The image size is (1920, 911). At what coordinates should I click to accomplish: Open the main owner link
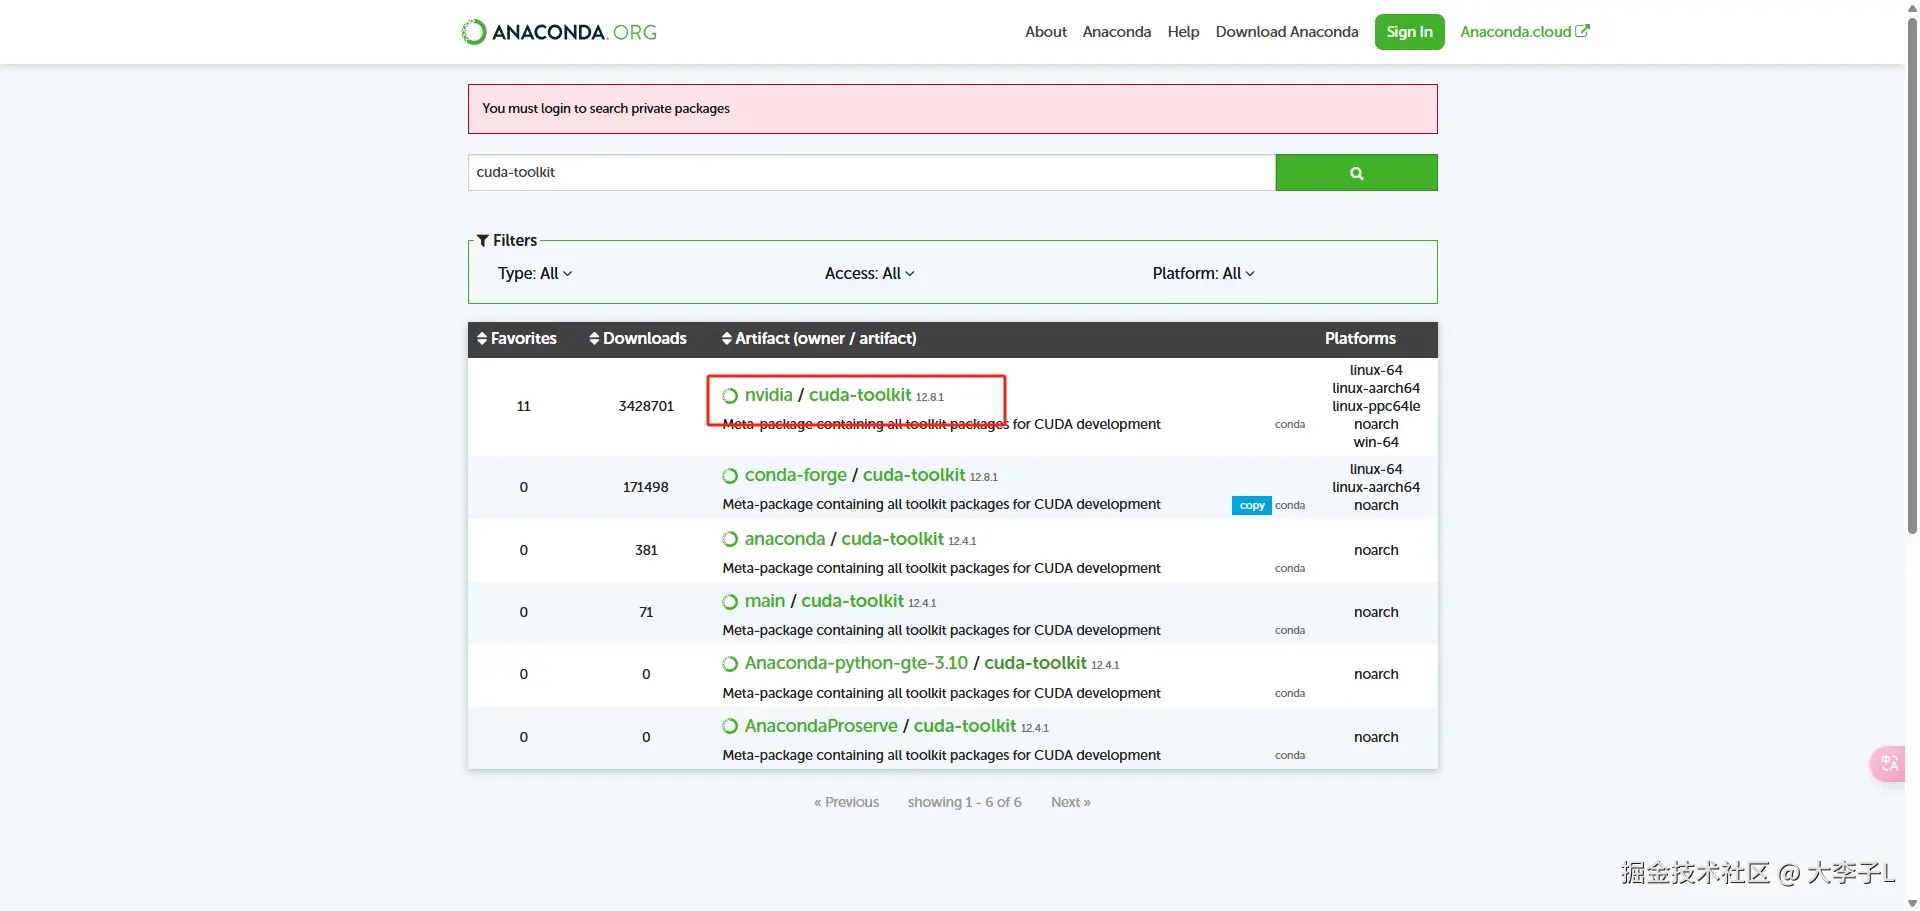tap(765, 601)
